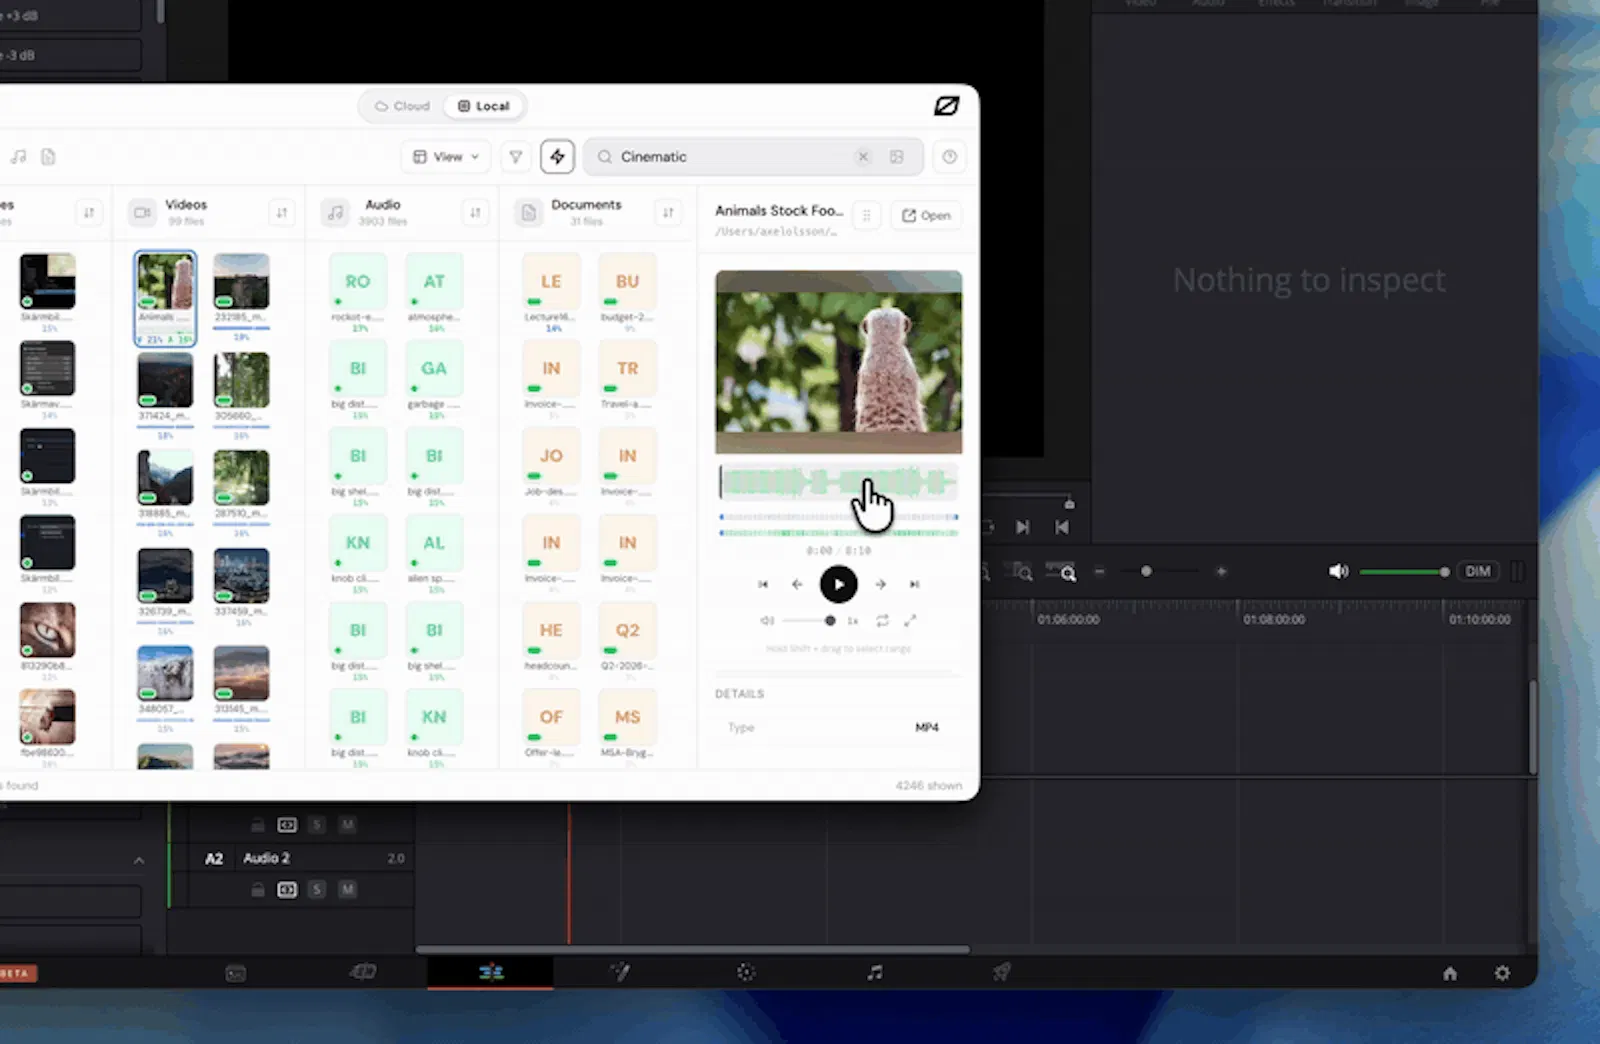This screenshot has height=1044, width=1600.
Task: Change the 1x playback speed
Action: [x=853, y=621]
